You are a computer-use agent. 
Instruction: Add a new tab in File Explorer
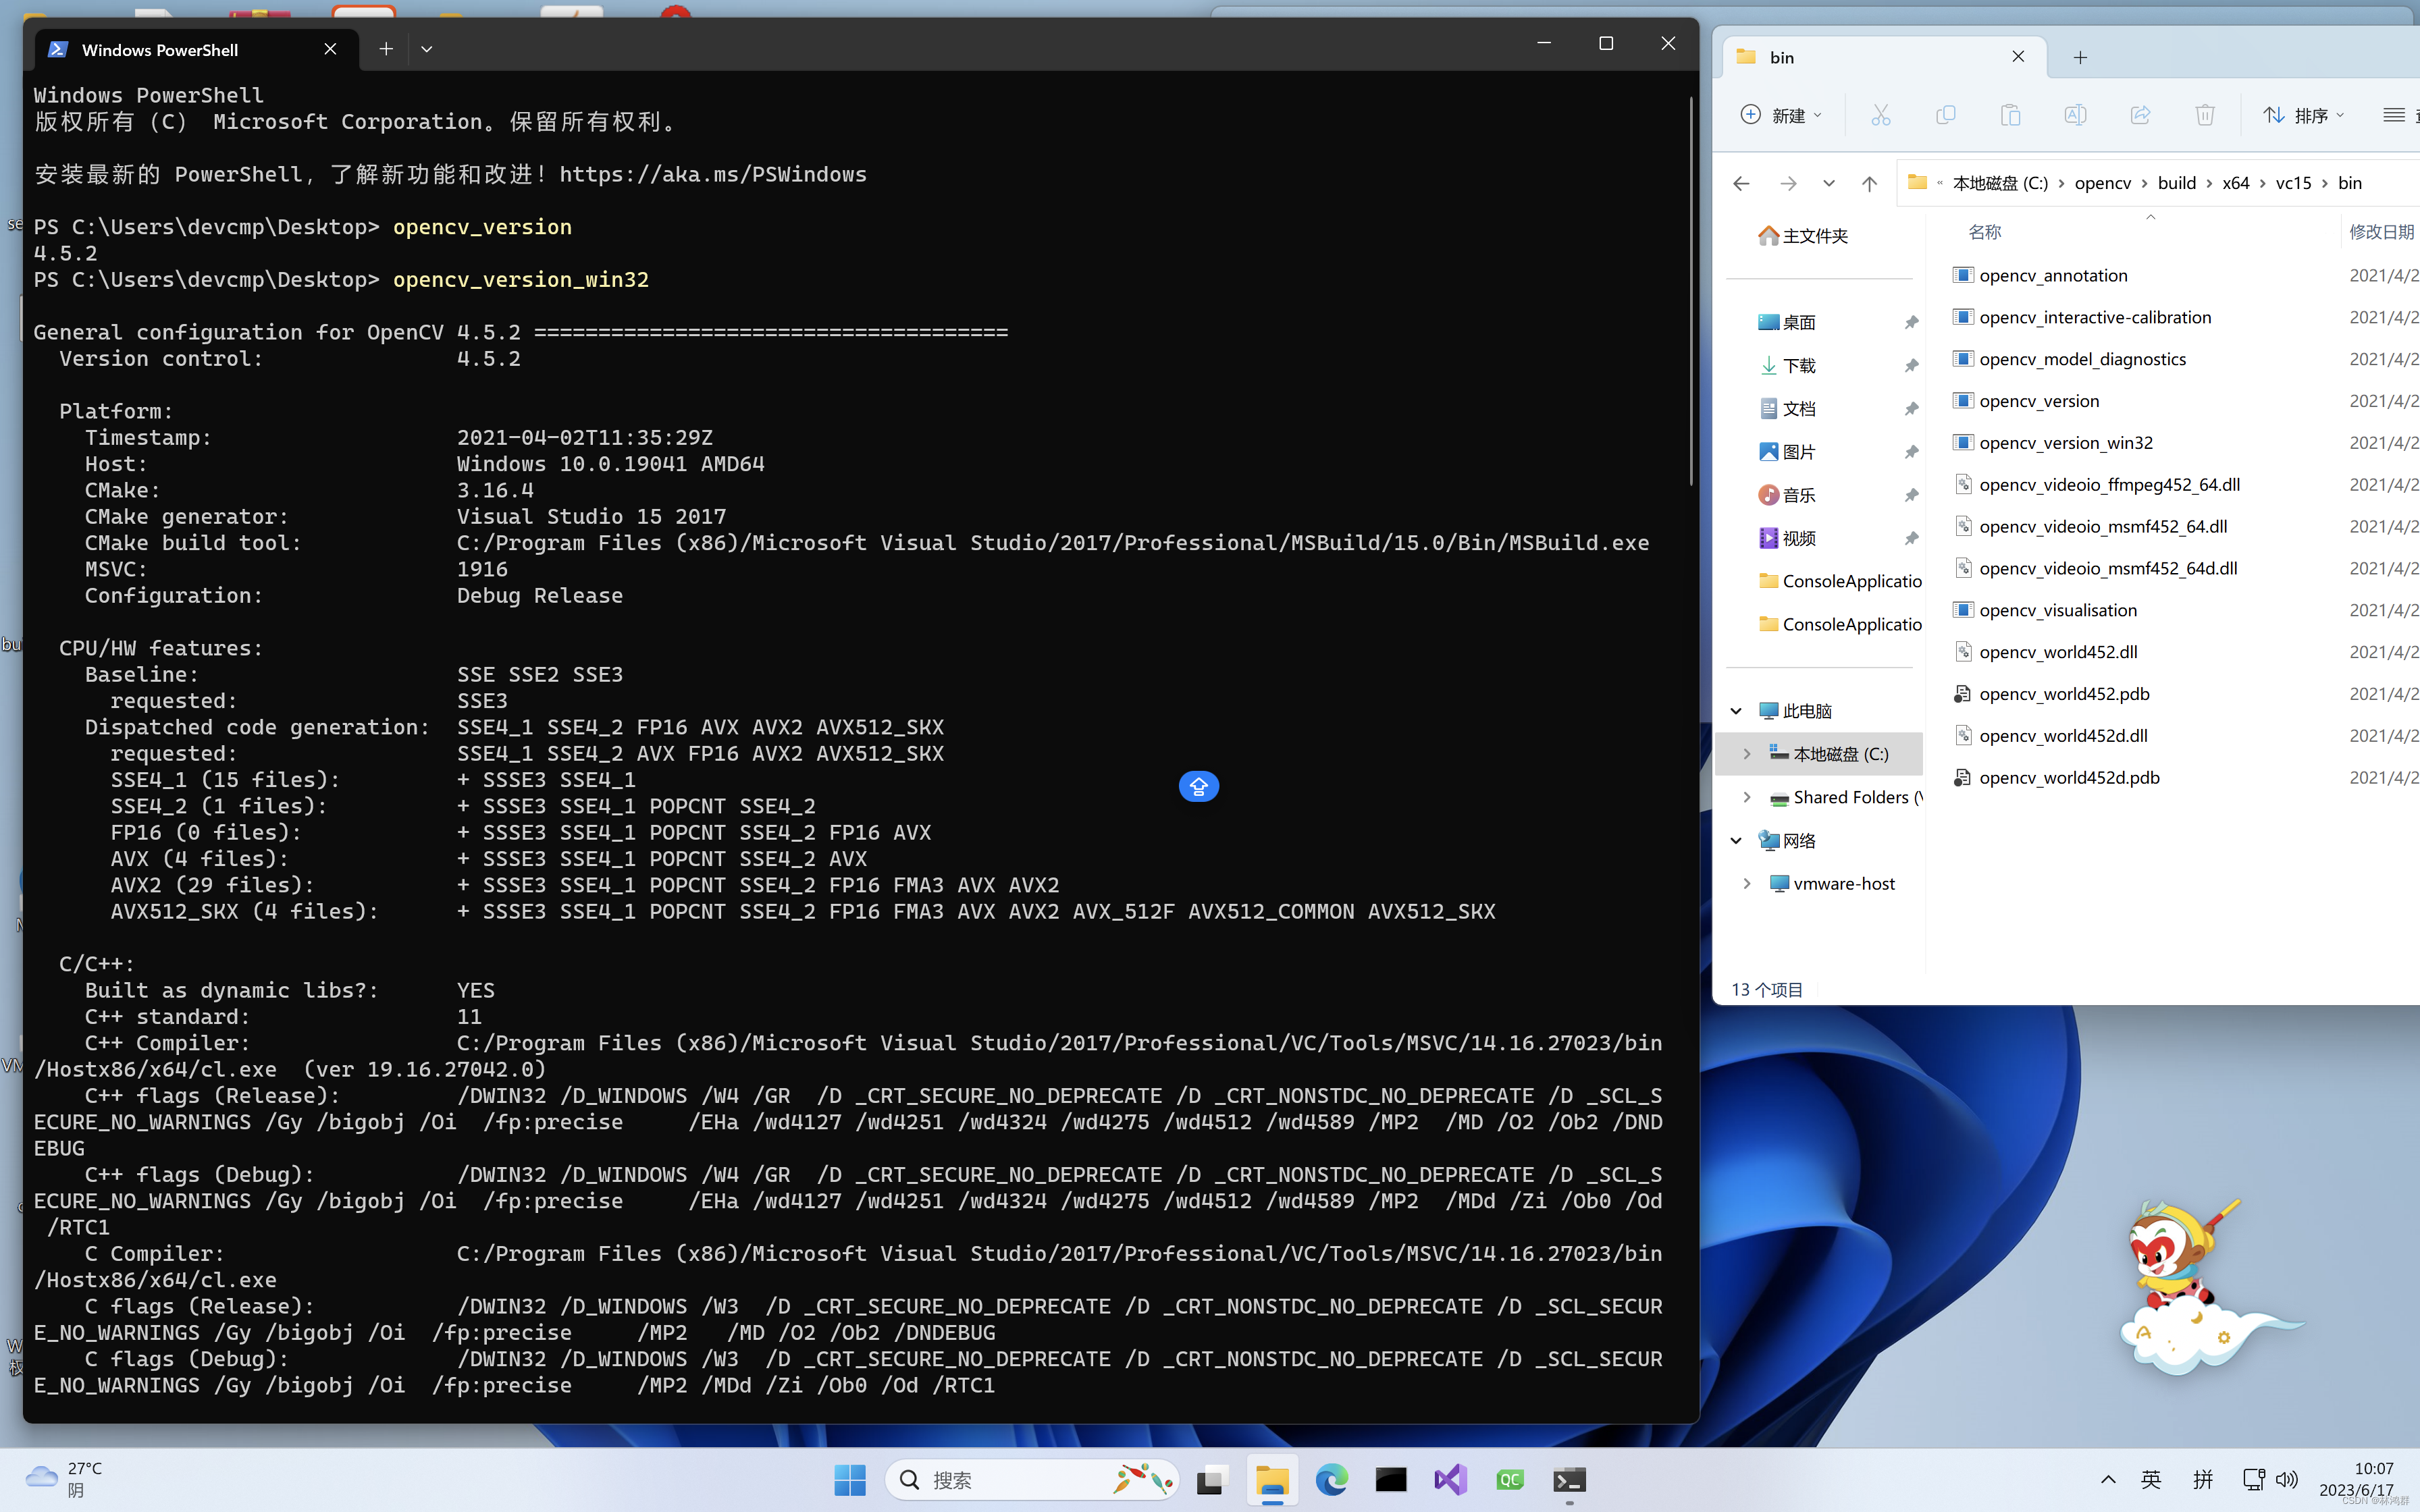tap(2080, 57)
